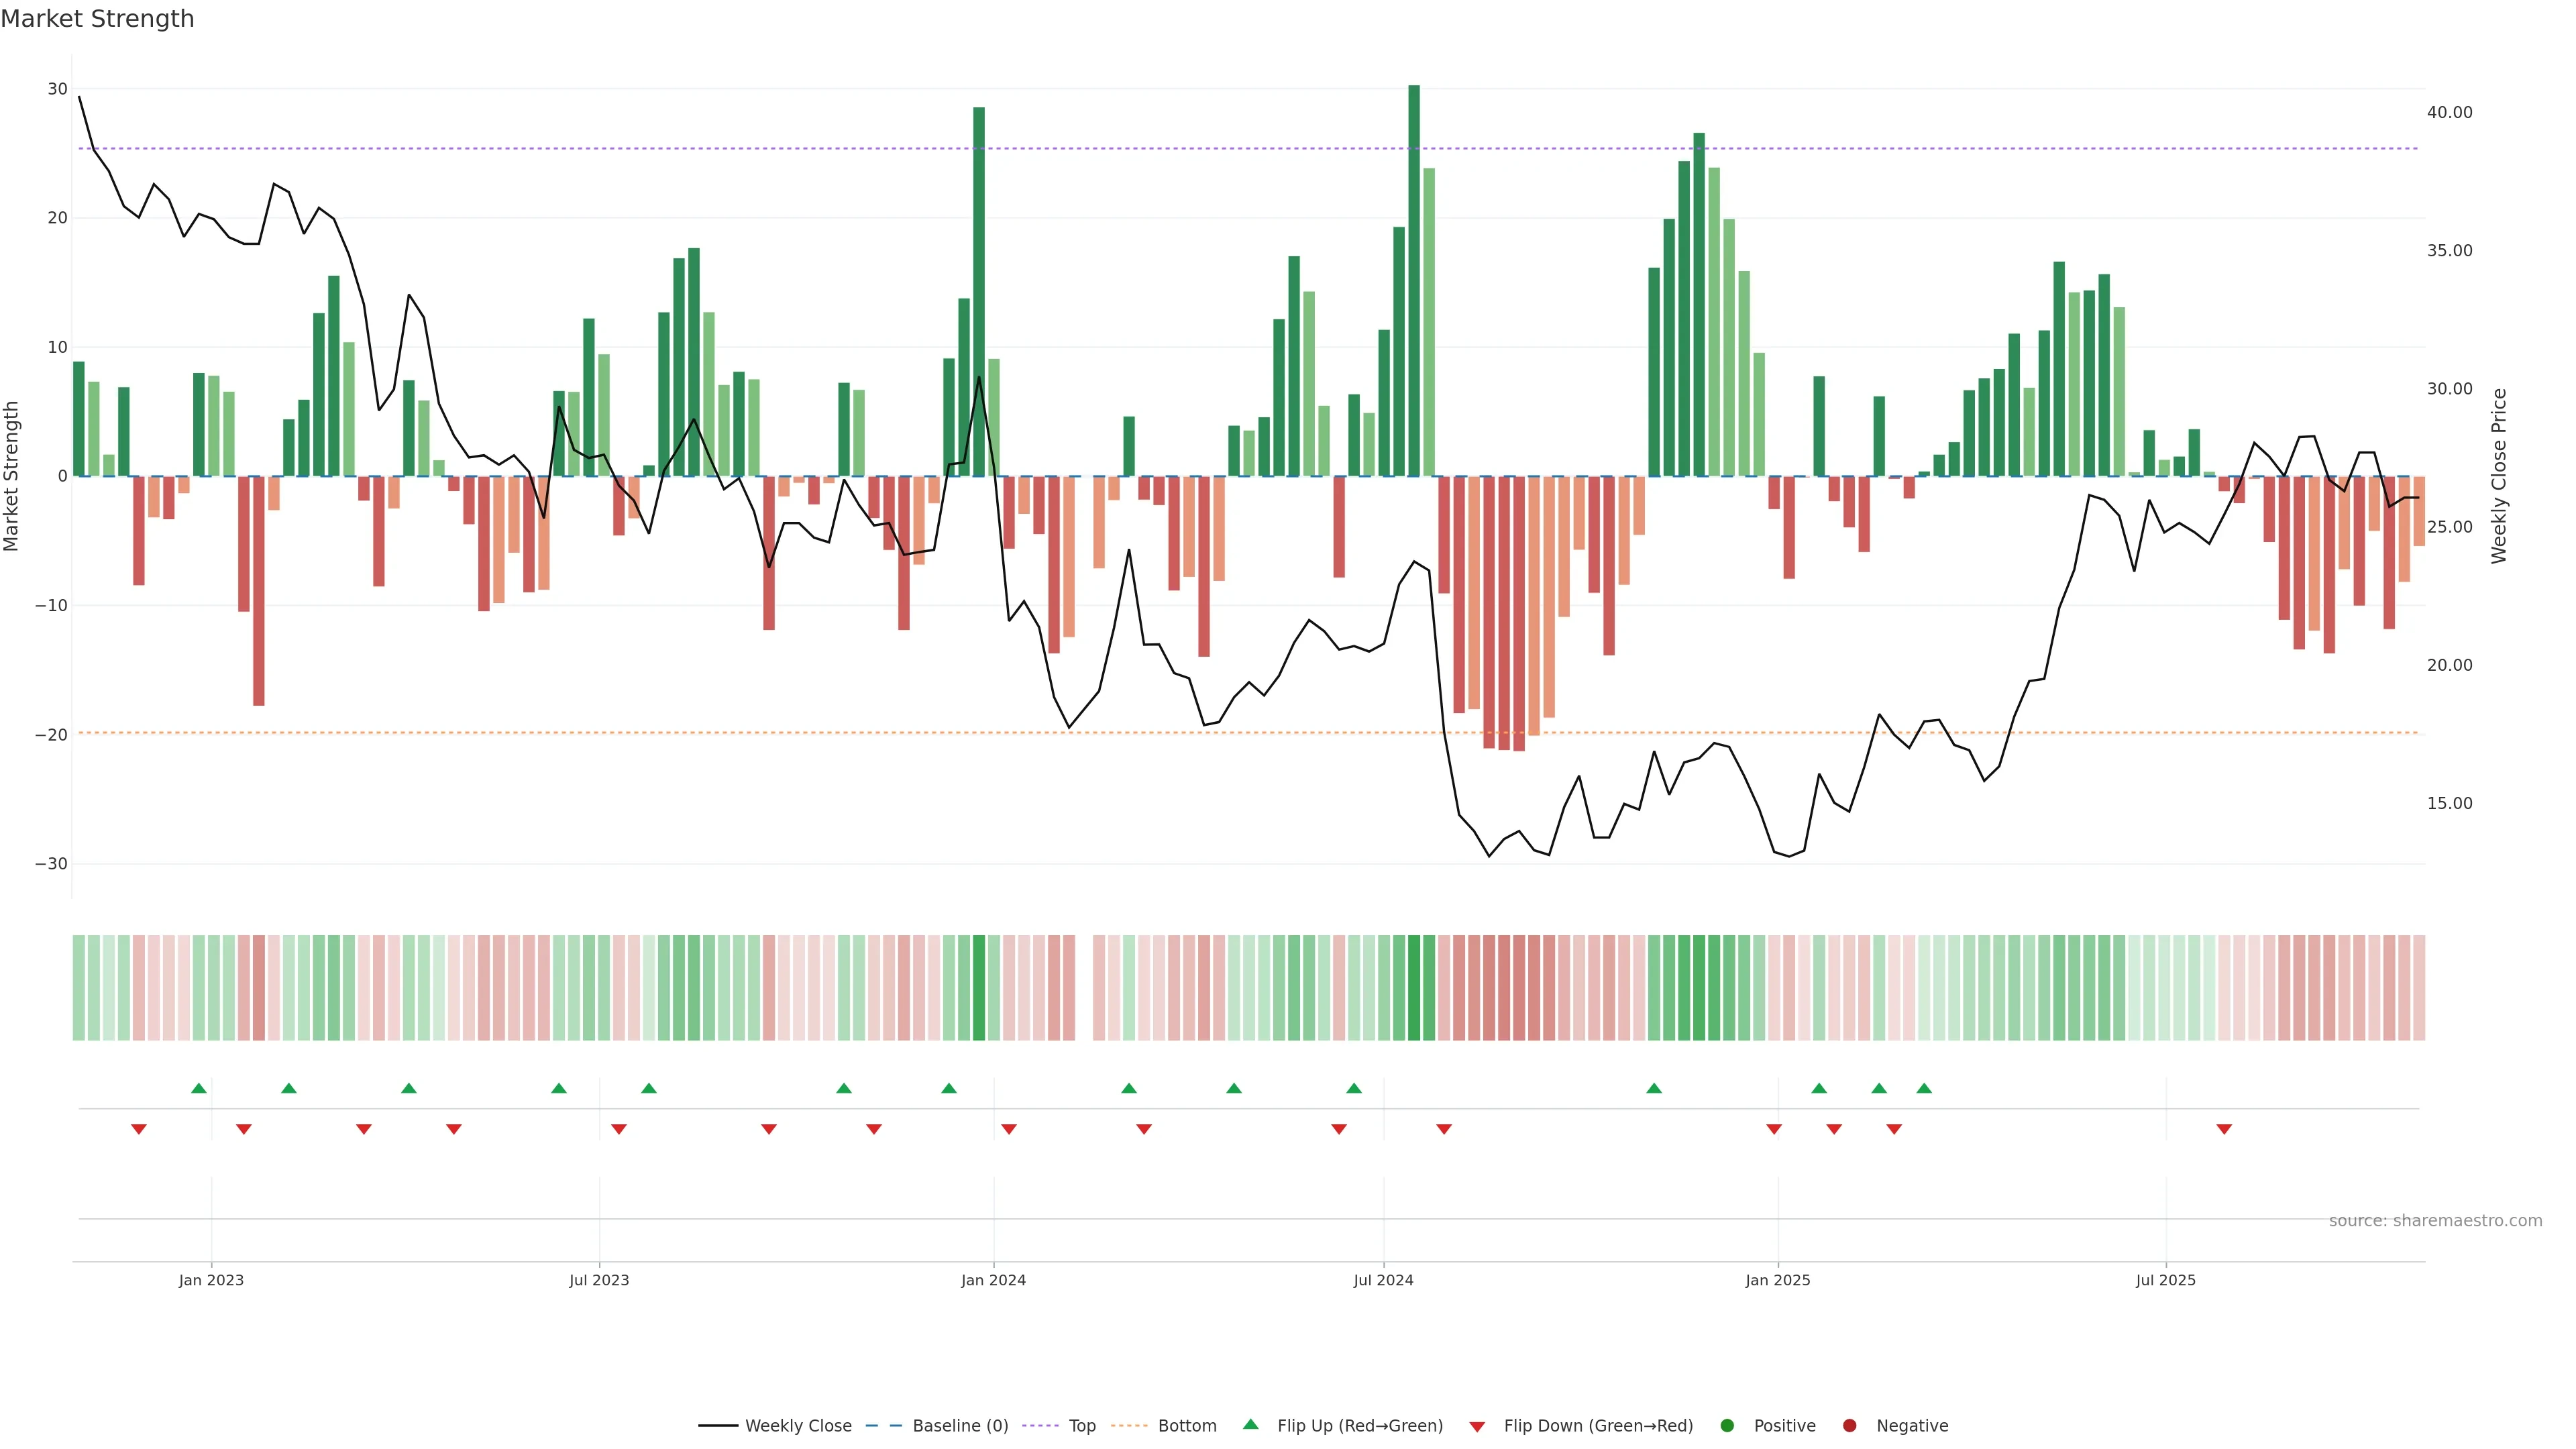
Task: Click the last red flip-down marker after Jul 2025
Action: (x=2224, y=1129)
